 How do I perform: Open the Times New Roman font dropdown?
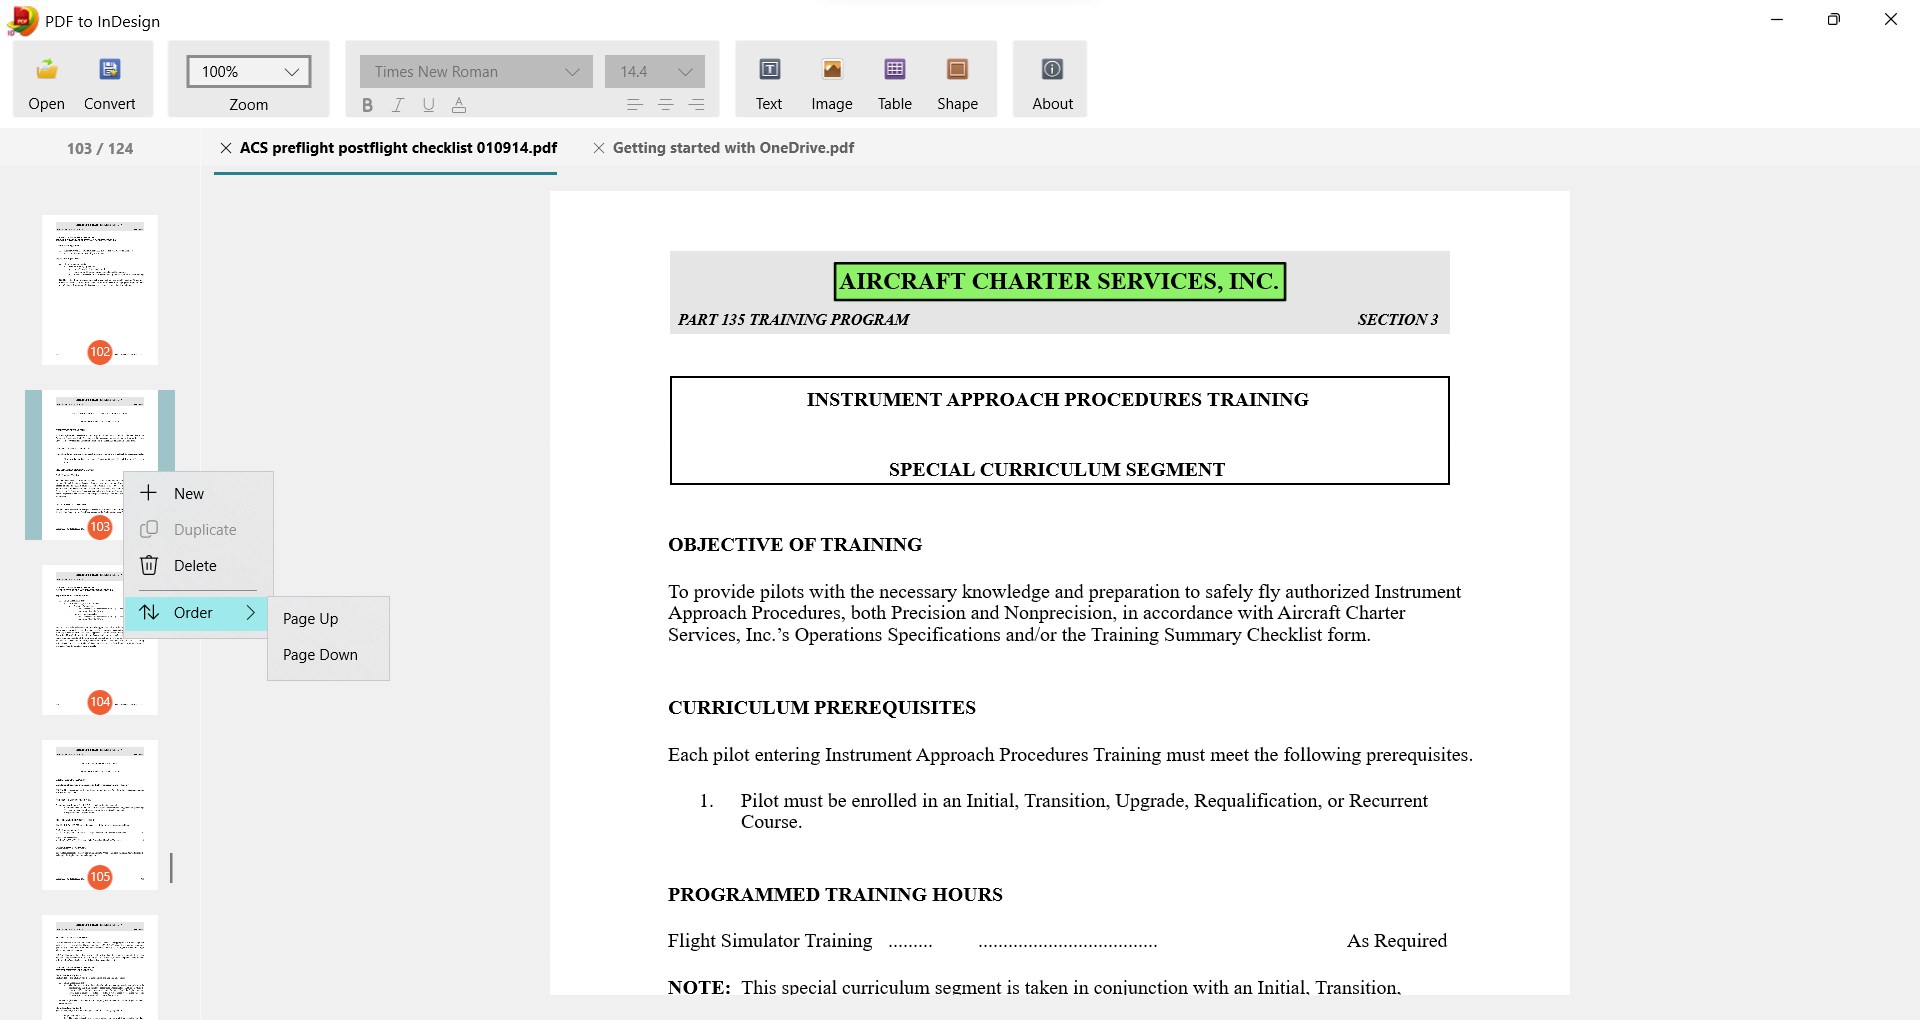point(476,72)
